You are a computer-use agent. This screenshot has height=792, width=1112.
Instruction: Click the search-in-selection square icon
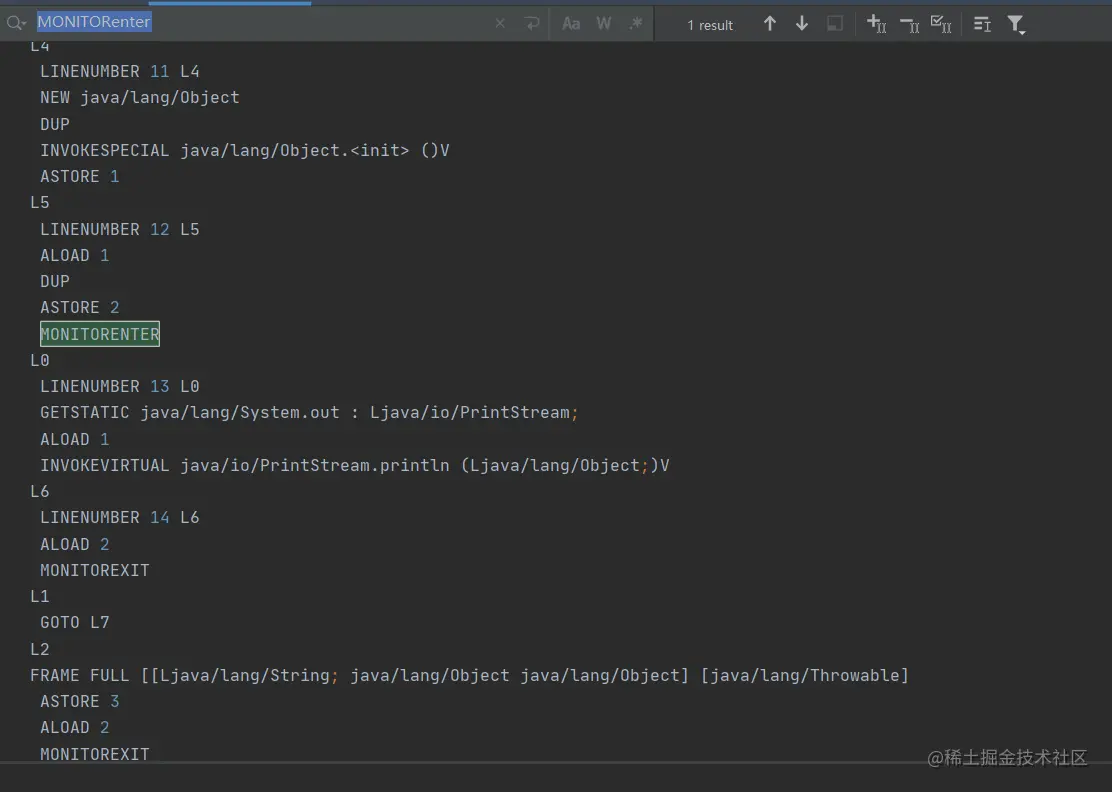835,24
